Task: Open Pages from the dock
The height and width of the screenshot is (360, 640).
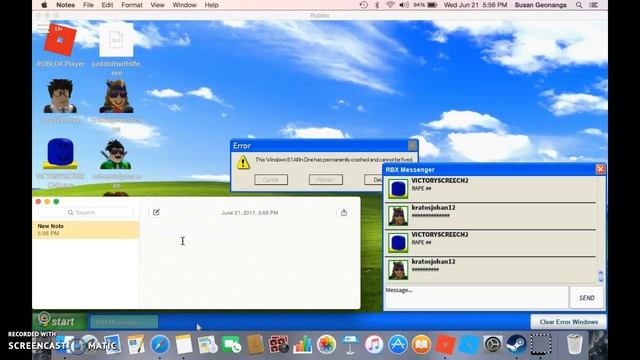Action: [136, 344]
